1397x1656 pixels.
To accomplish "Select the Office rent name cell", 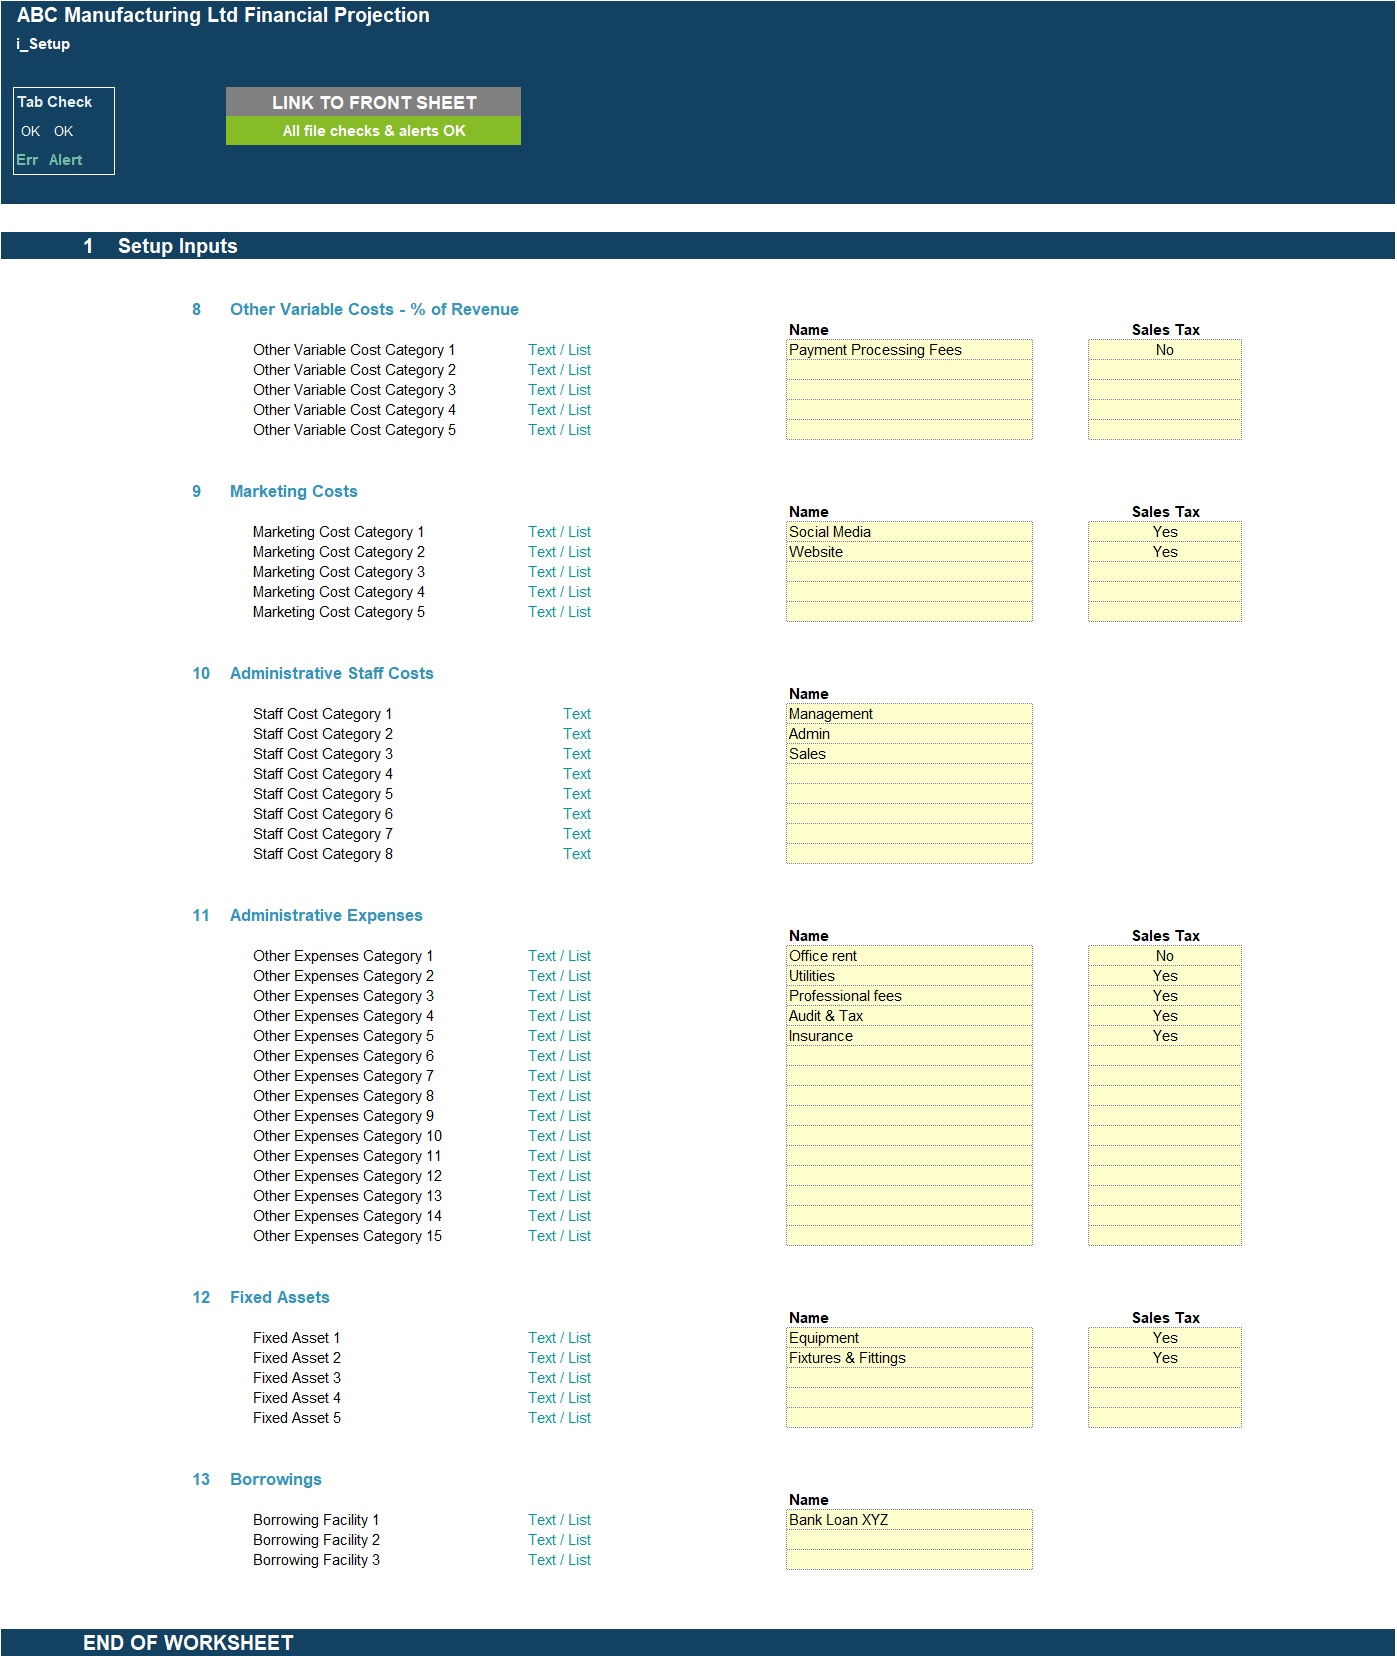I will [909, 956].
